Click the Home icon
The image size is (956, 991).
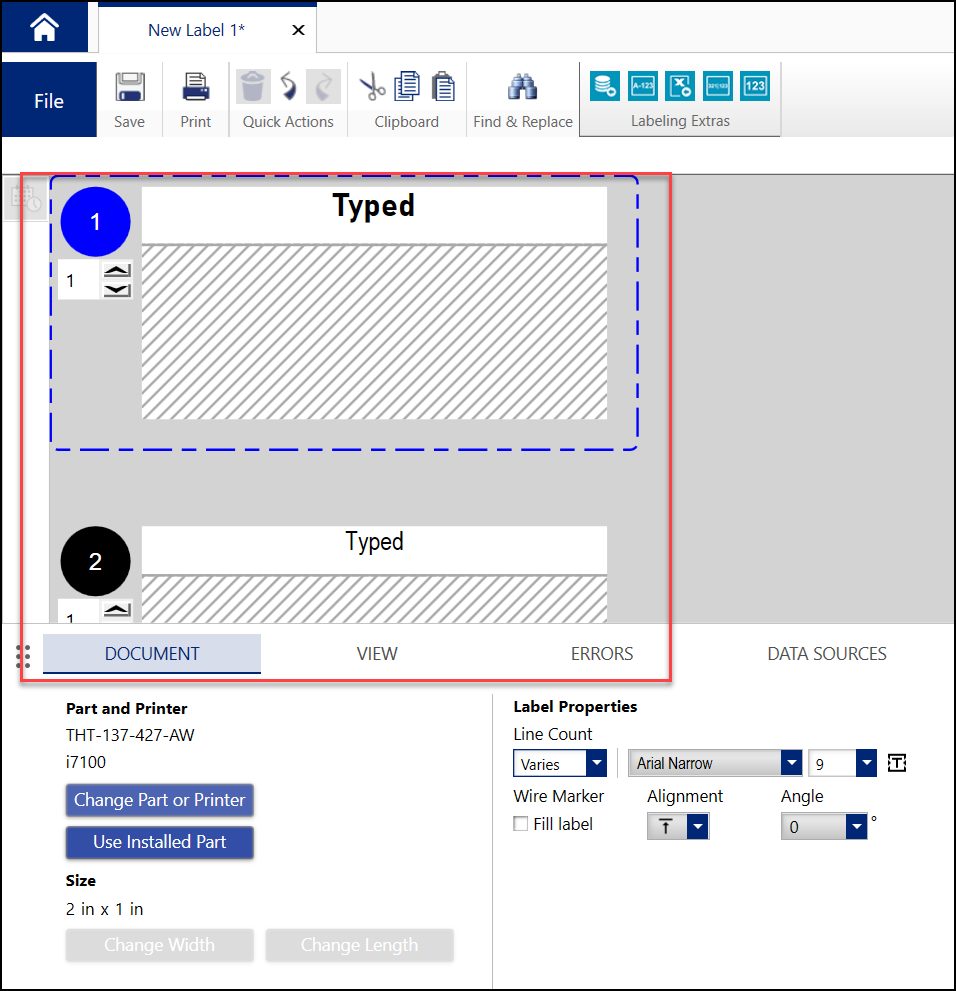pos(44,28)
